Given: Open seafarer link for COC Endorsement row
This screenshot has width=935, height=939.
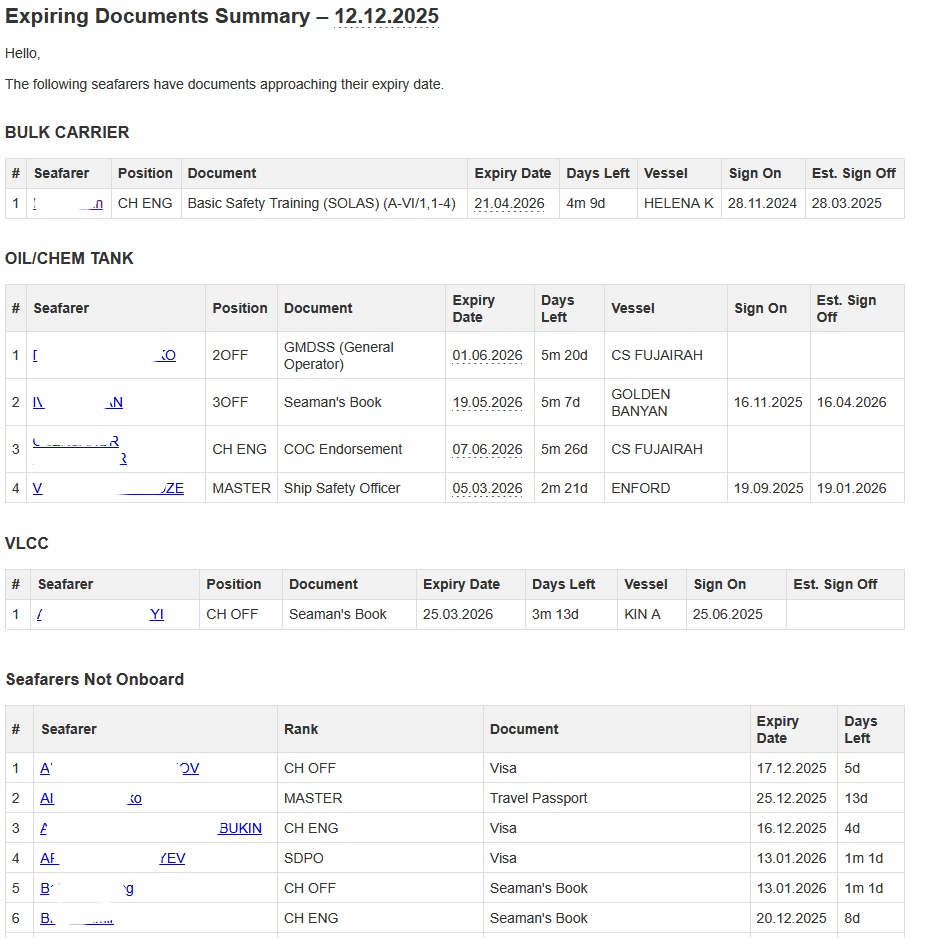Looking at the screenshot, I should point(80,450).
